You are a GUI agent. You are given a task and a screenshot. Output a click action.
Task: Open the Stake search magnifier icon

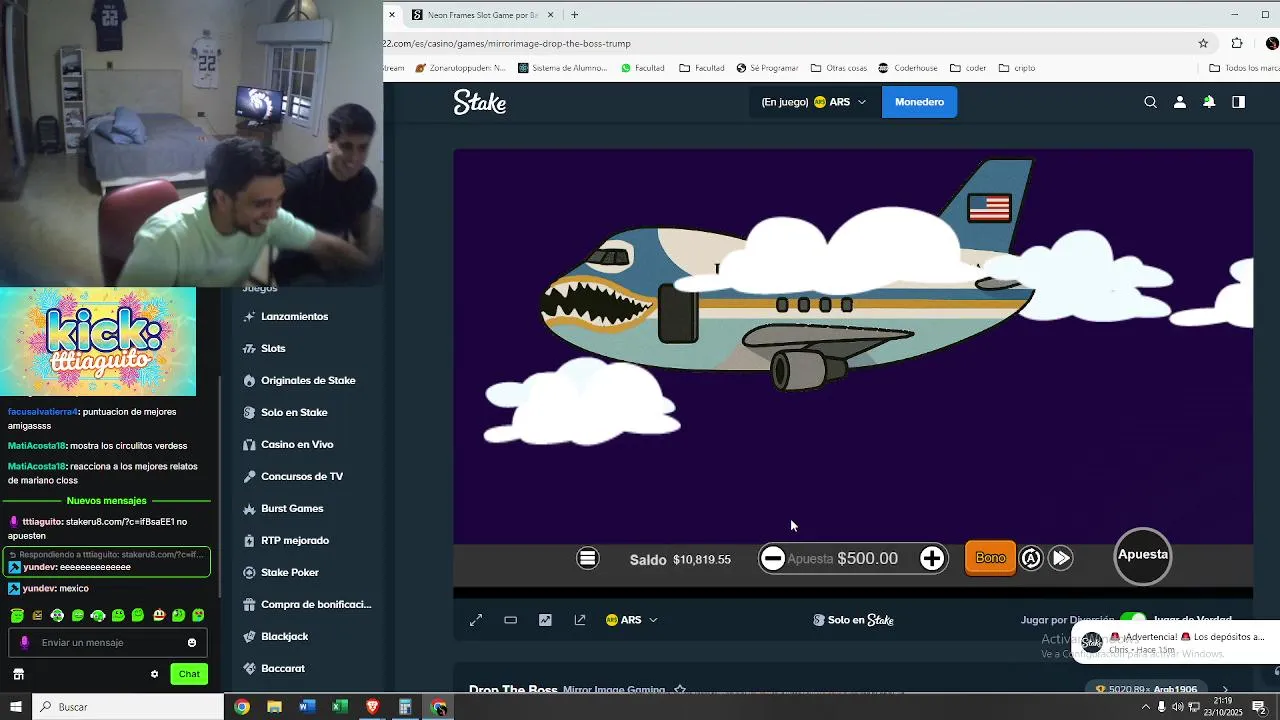coord(1150,102)
